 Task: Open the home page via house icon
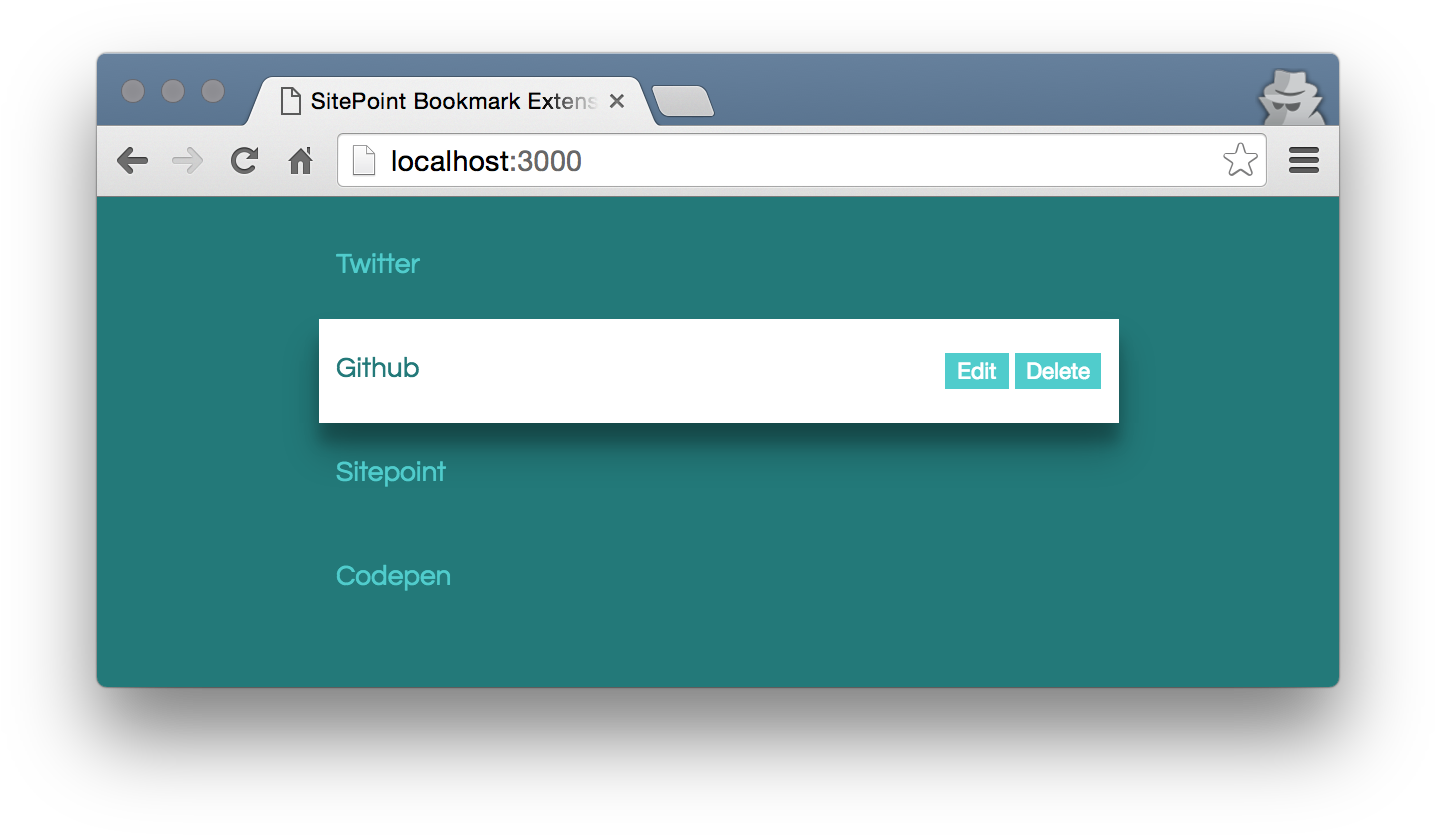300,160
